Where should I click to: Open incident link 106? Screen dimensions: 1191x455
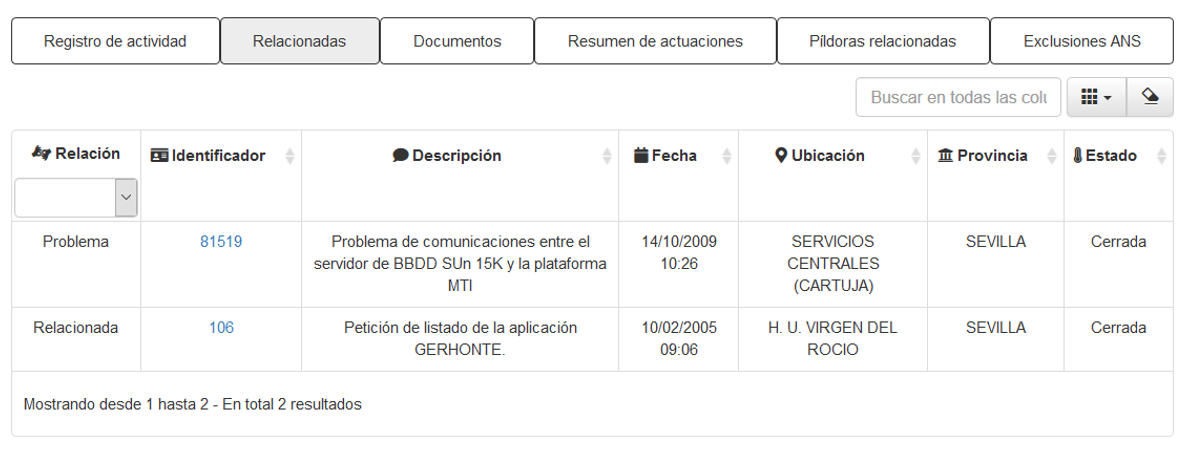click(x=221, y=328)
